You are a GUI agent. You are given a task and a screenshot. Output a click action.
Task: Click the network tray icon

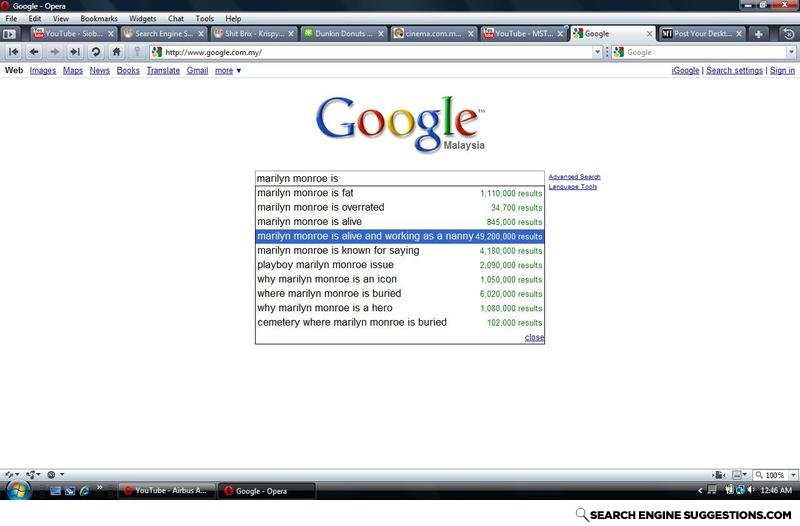coord(740,490)
